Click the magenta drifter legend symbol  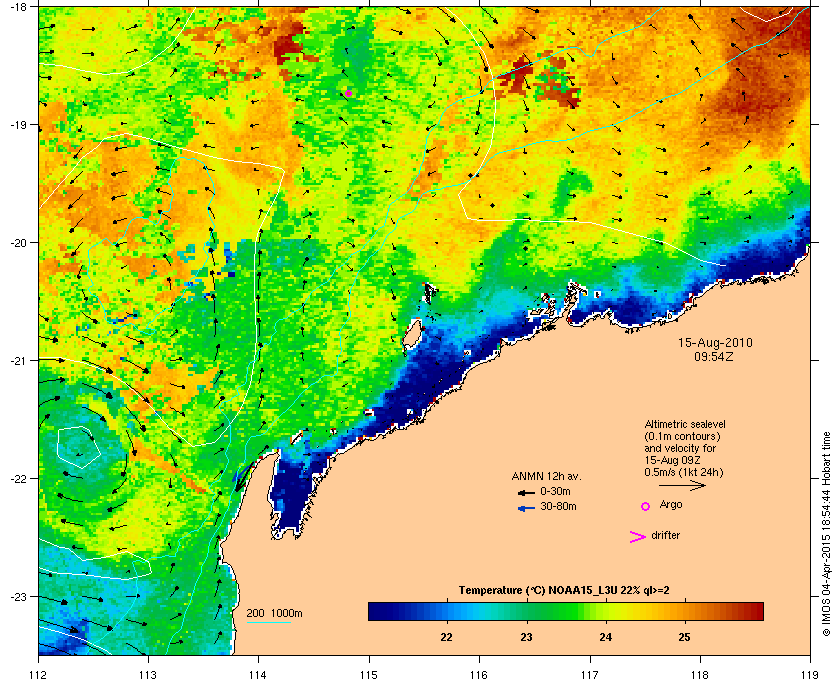638,537
